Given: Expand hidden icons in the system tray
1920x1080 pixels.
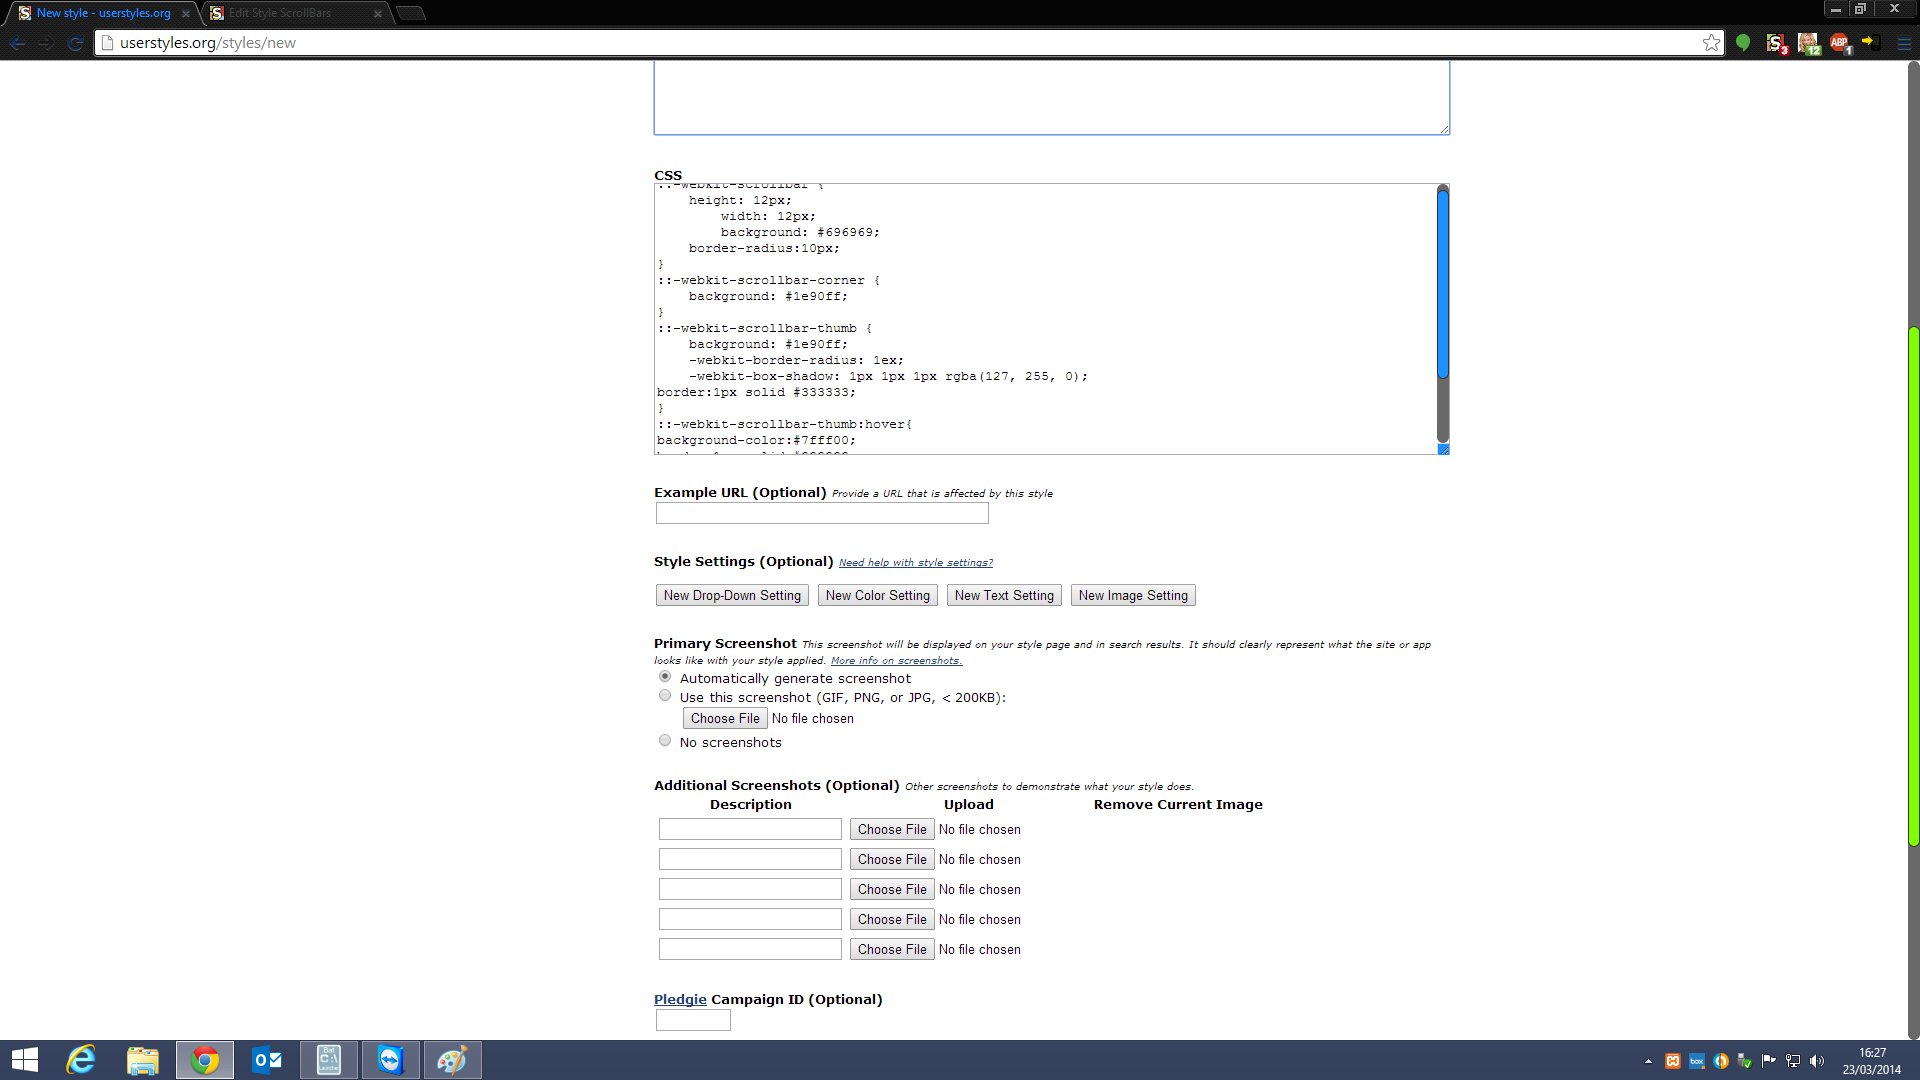Looking at the screenshot, I should pos(1648,1061).
